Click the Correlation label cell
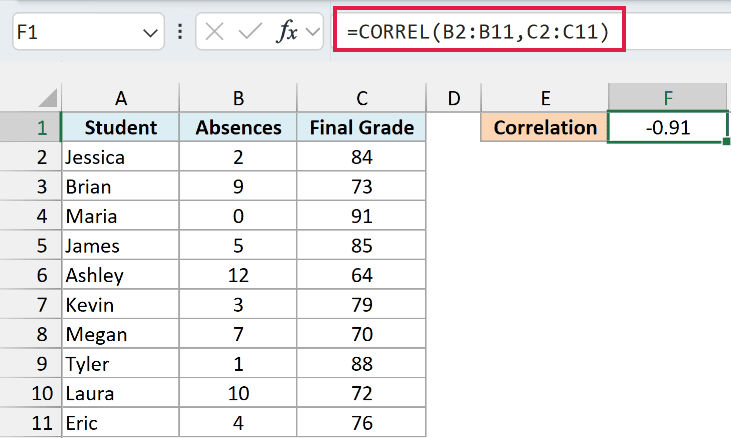The height and width of the screenshot is (438, 731). pos(545,127)
